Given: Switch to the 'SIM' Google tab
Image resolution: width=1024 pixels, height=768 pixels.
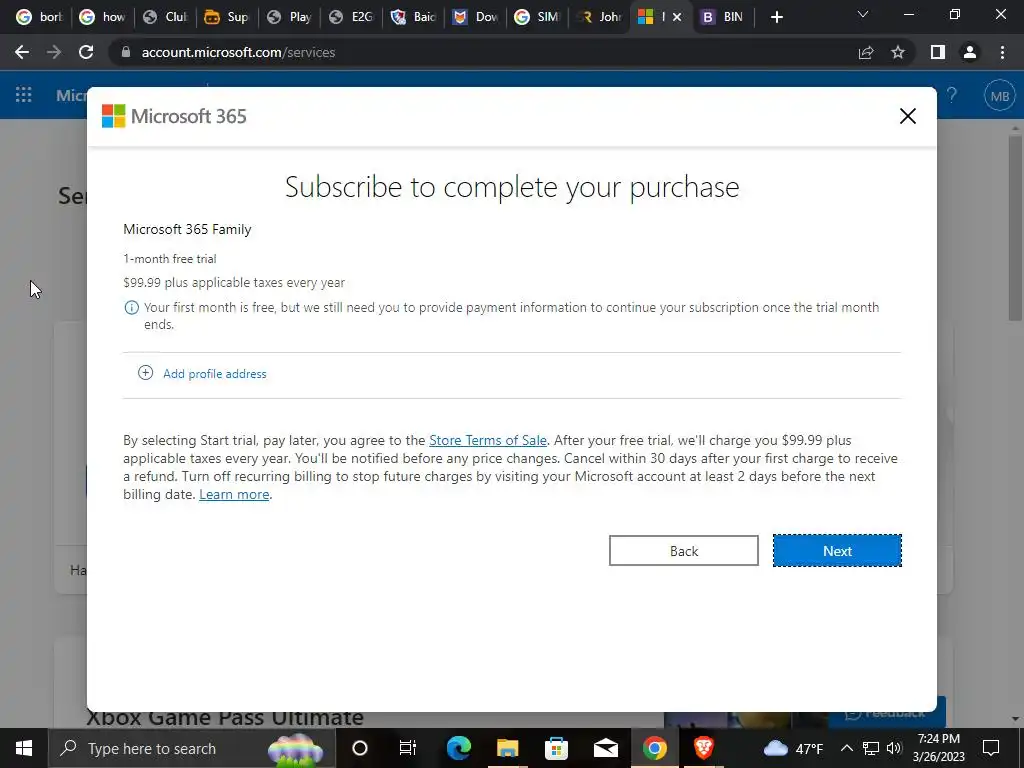Looking at the screenshot, I should point(537,17).
